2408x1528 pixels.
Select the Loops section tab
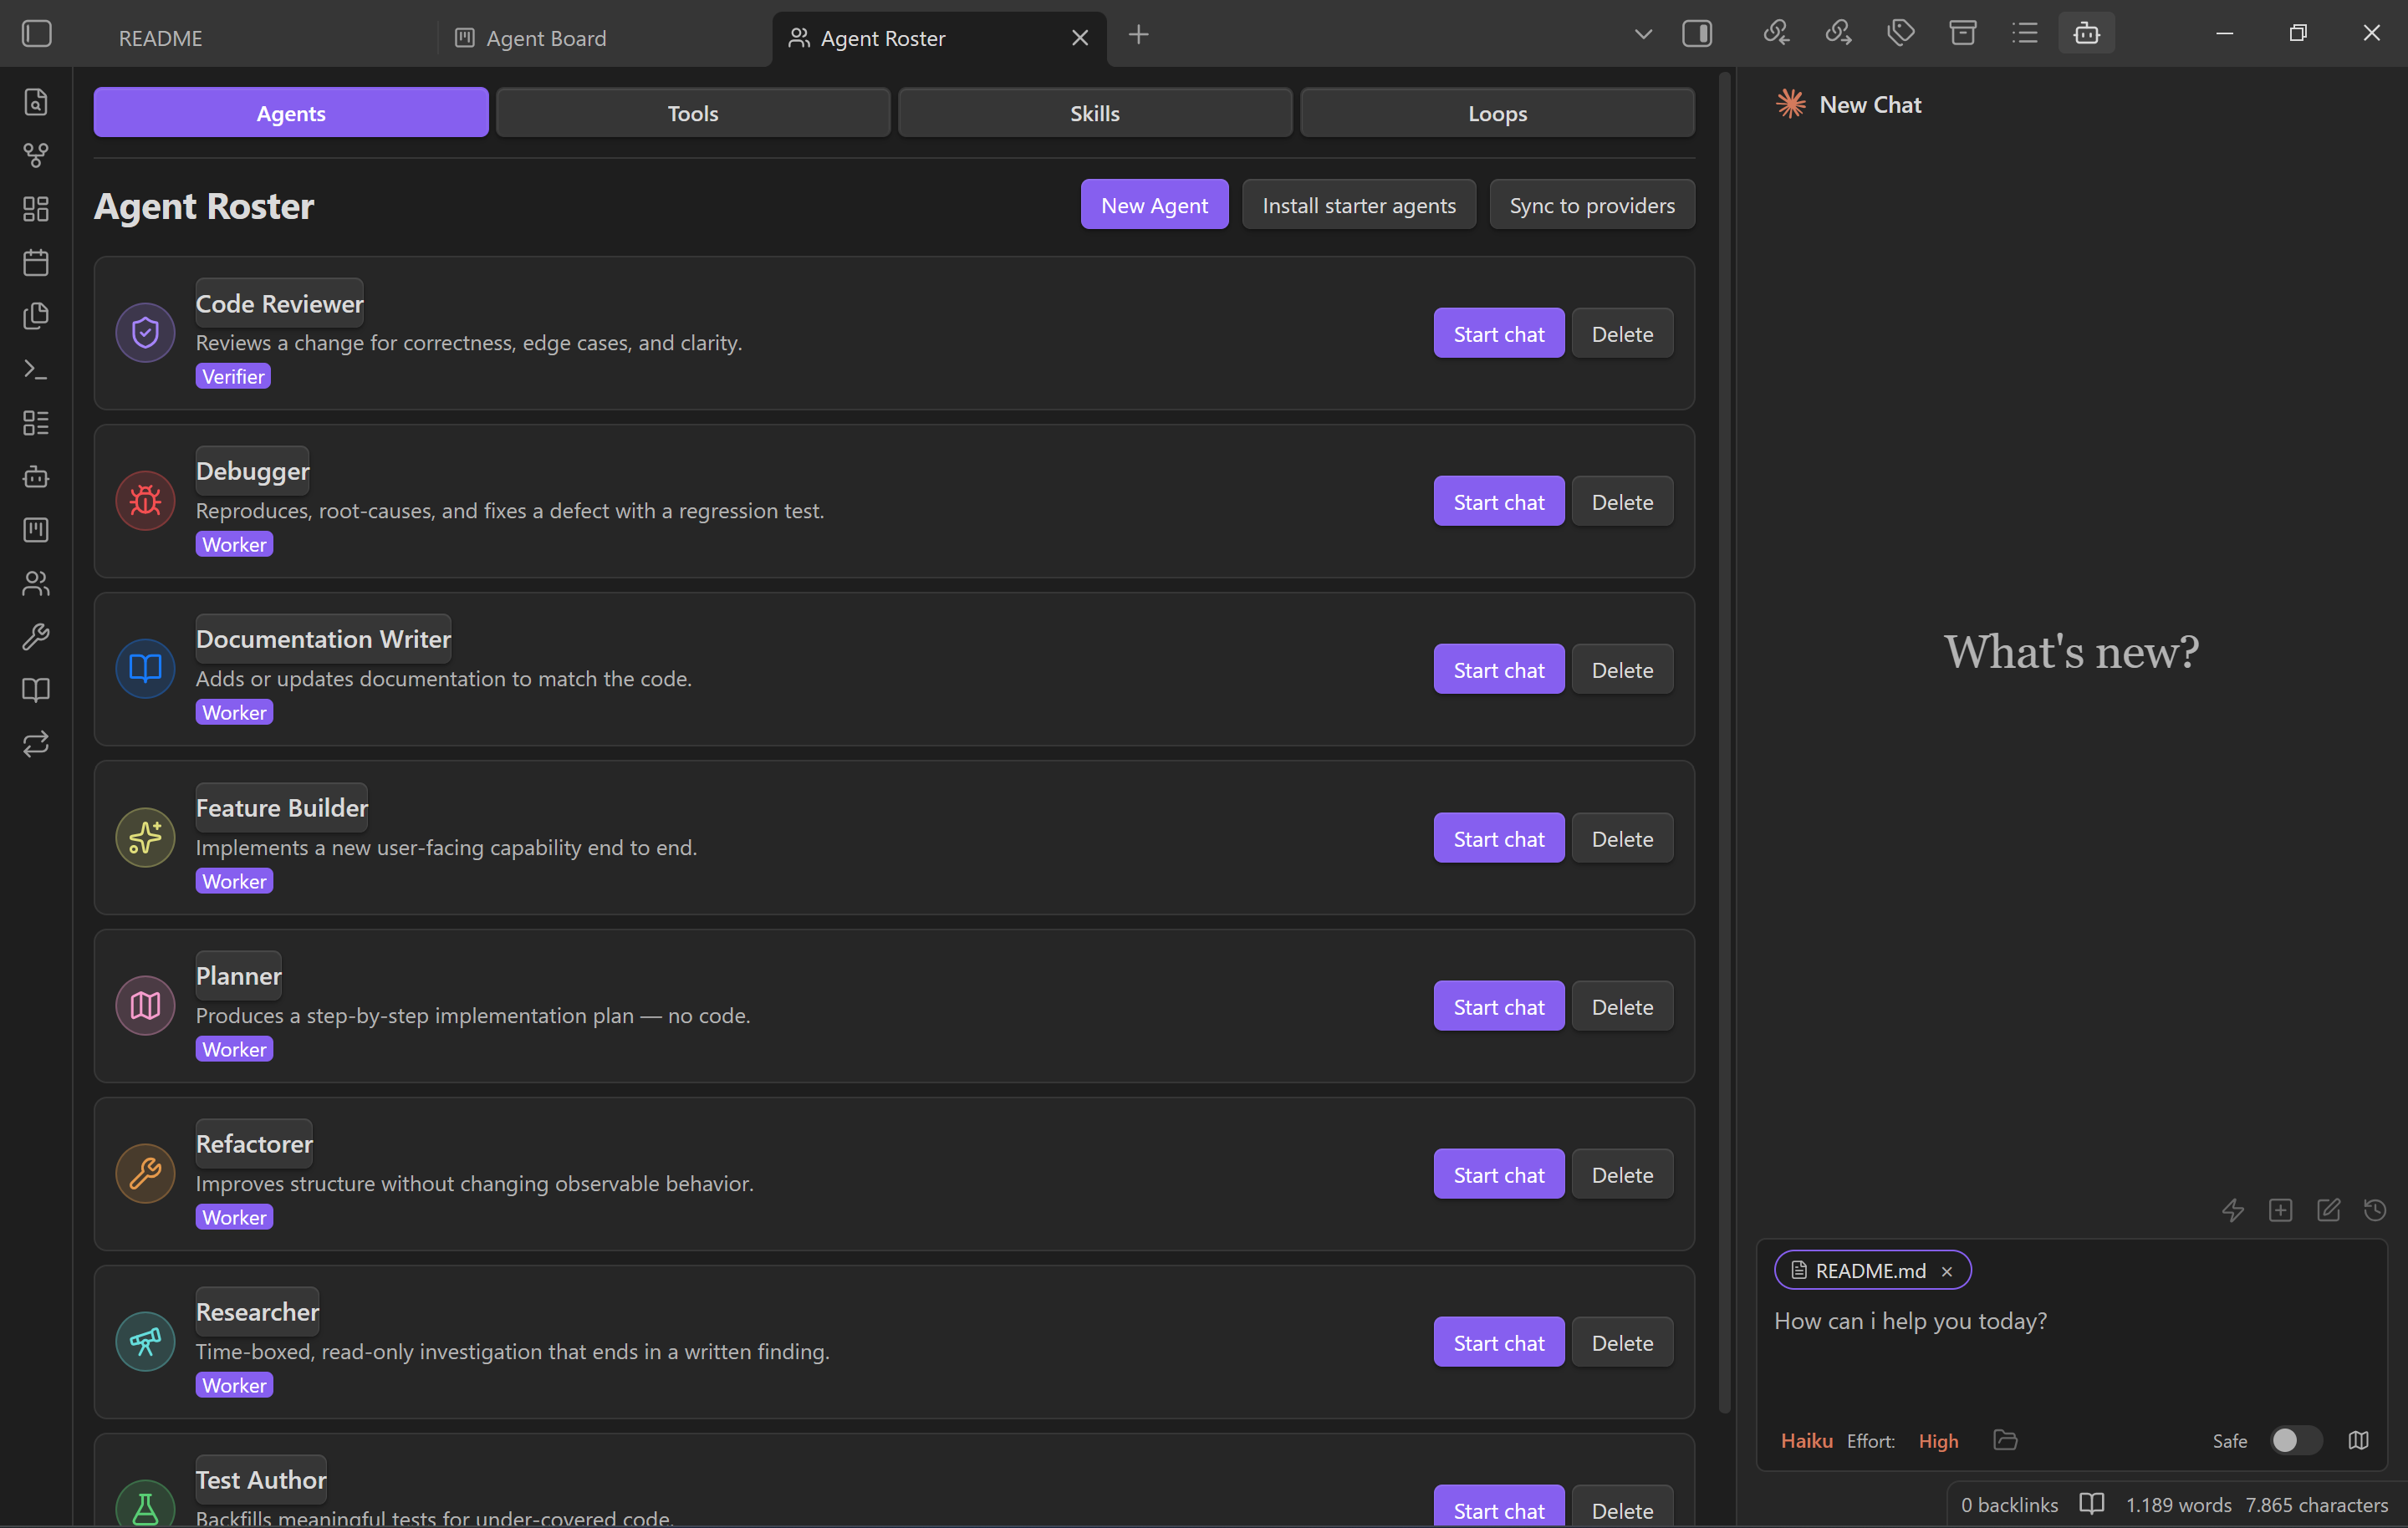1497,113
